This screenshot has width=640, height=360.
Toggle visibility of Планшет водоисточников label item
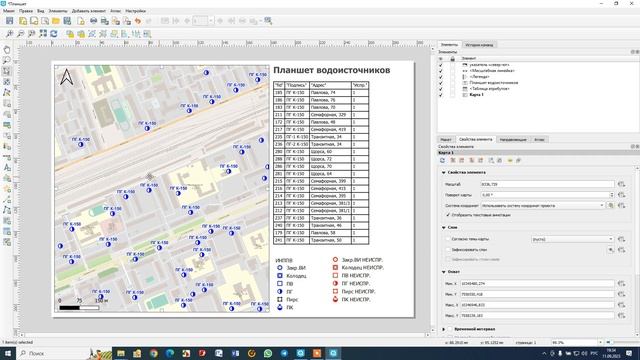point(440,83)
